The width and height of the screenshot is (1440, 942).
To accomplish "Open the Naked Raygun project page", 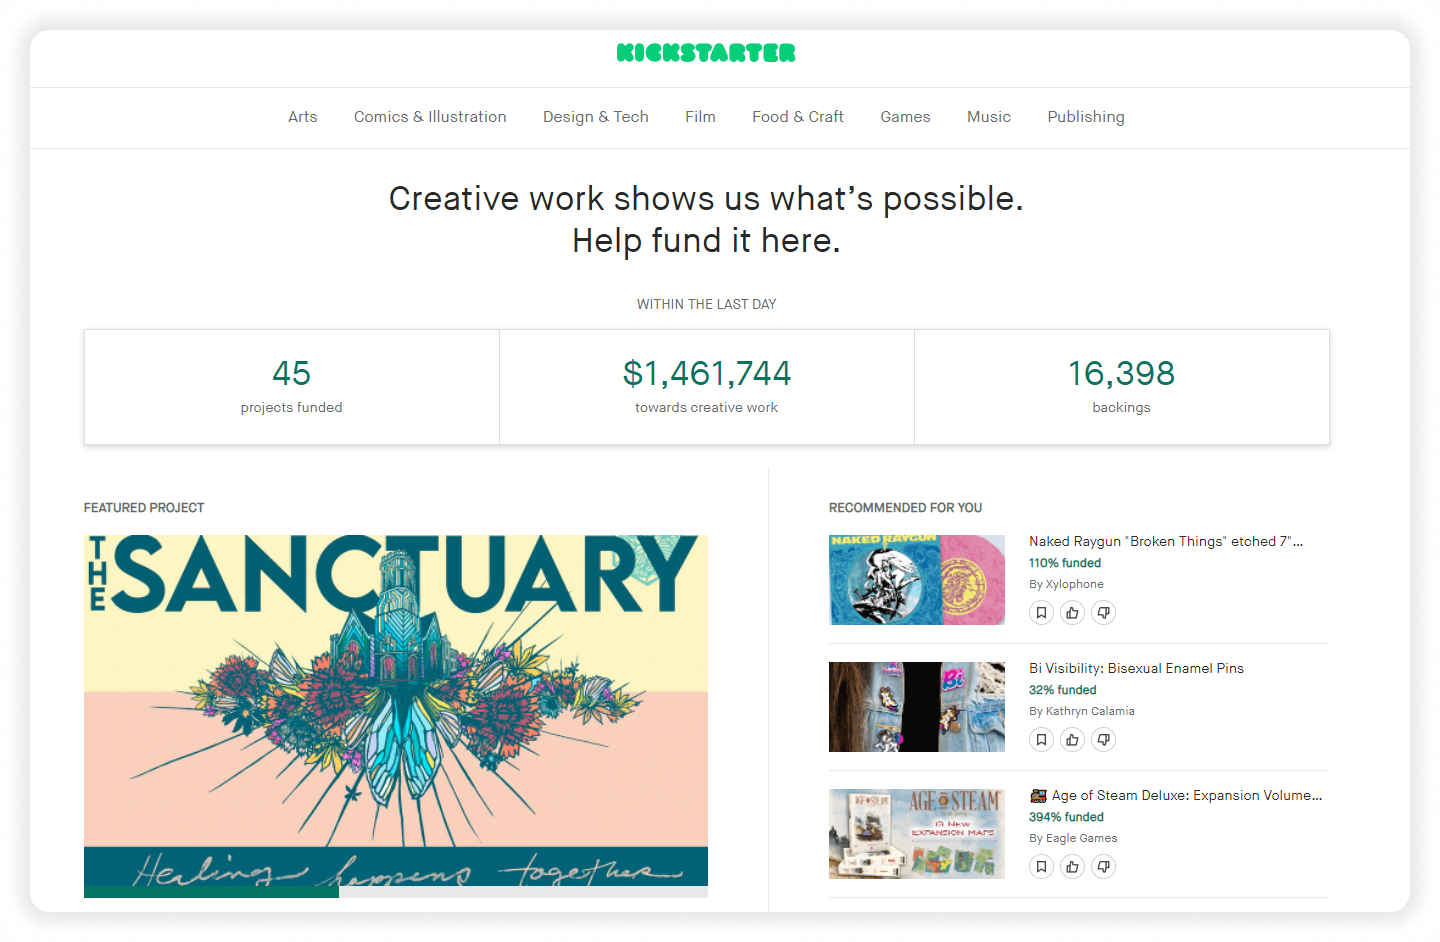I will pyautogui.click(x=1165, y=541).
